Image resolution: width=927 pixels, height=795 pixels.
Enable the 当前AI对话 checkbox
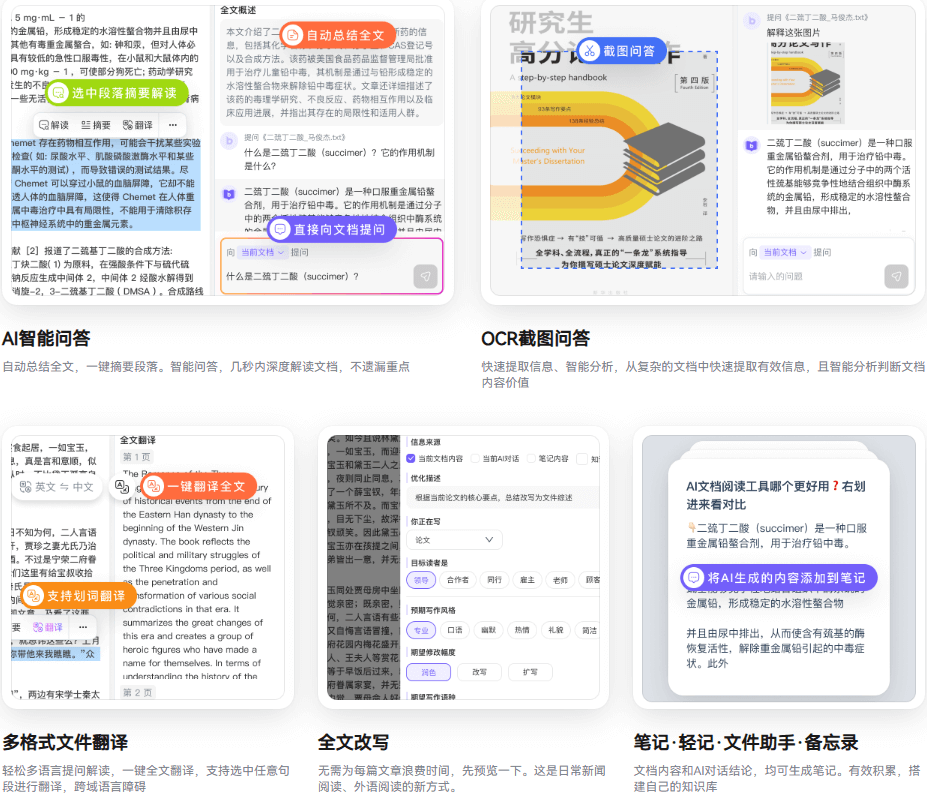[x=475, y=458]
